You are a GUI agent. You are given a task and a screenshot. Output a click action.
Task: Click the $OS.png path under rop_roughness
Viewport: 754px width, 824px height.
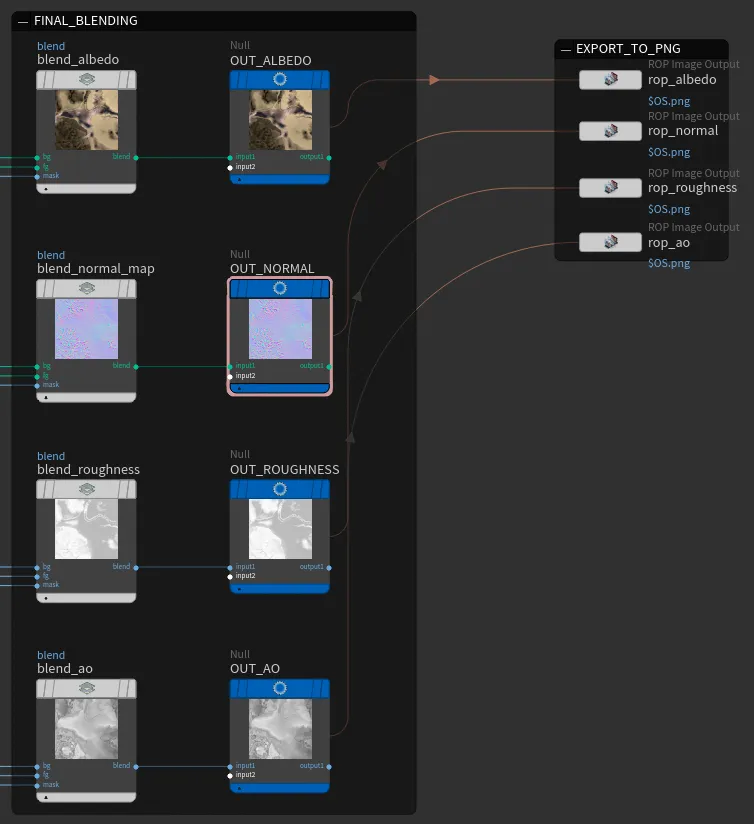669,209
